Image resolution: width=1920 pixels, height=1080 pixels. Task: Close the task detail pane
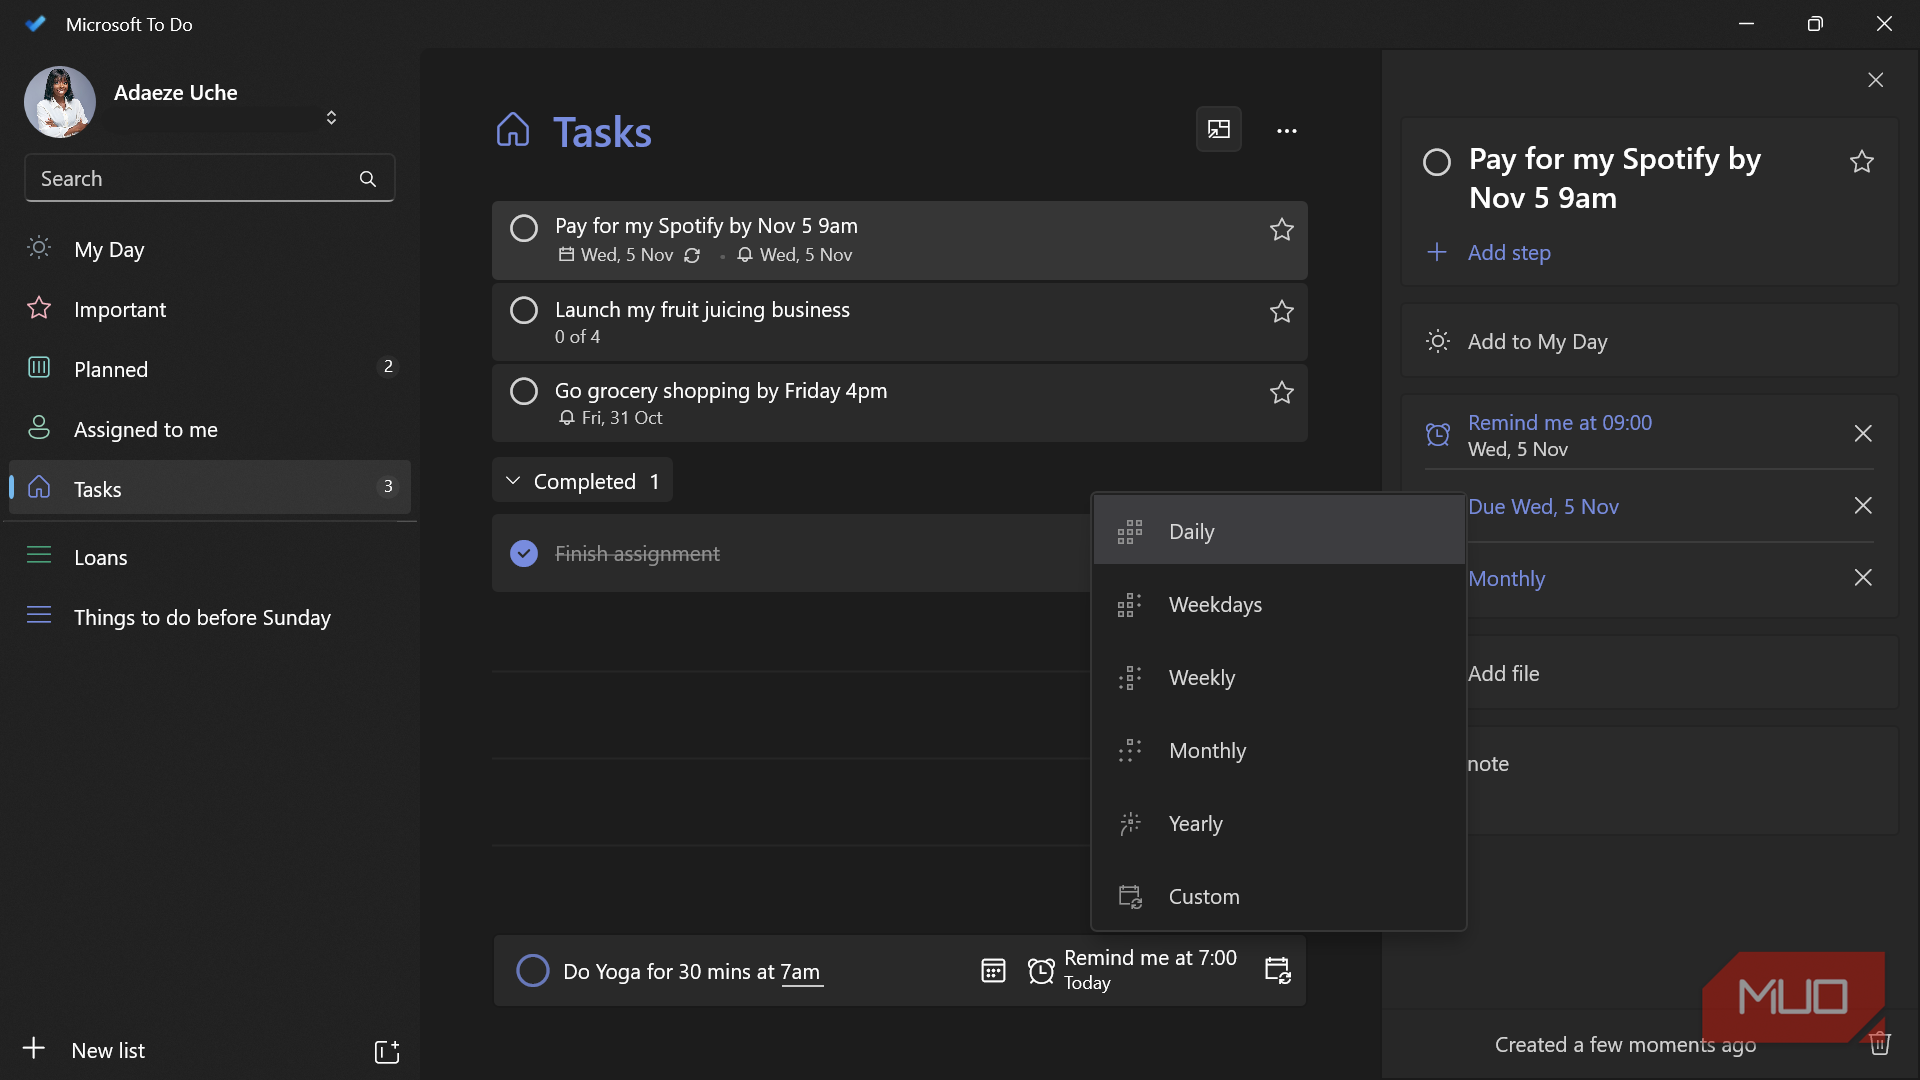[x=1876, y=80]
